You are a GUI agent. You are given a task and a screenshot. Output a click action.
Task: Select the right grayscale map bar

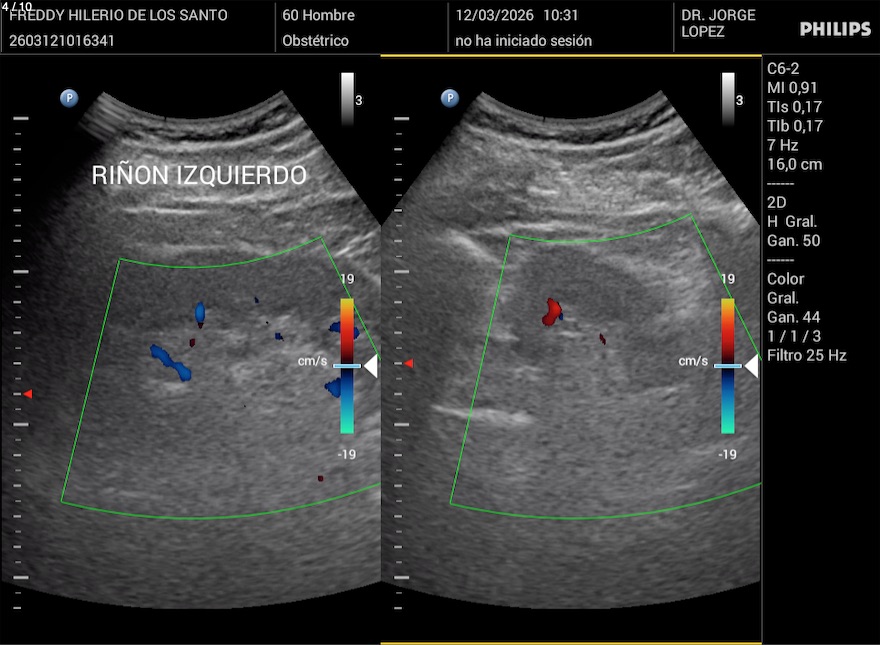click(x=728, y=98)
